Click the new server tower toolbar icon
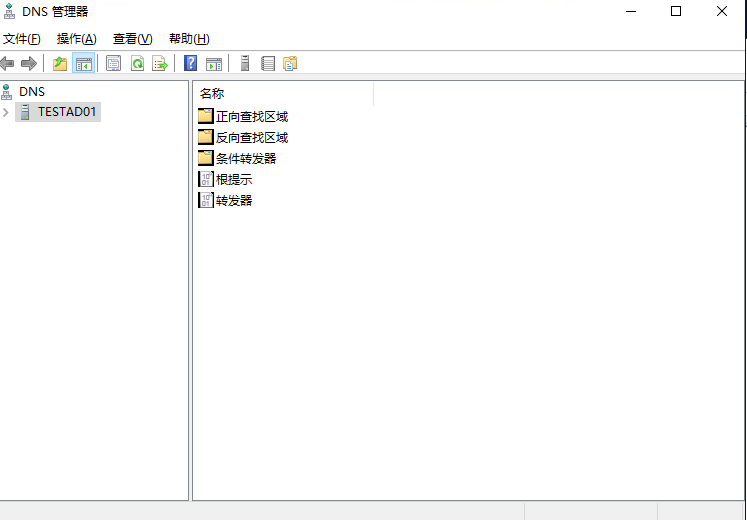Viewport: 747px width, 520px height. coord(245,63)
